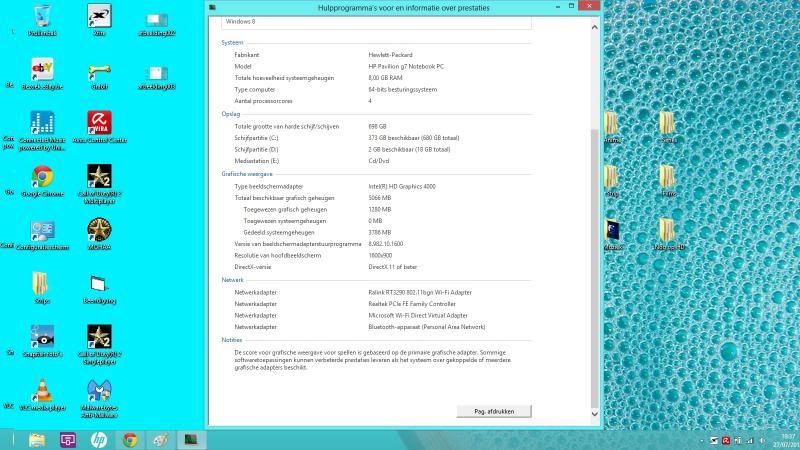Open the Configuratiescherm desktop shortcut
The height and width of the screenshot is (450, 800).
pyautogui.click(x=42, y=235)
